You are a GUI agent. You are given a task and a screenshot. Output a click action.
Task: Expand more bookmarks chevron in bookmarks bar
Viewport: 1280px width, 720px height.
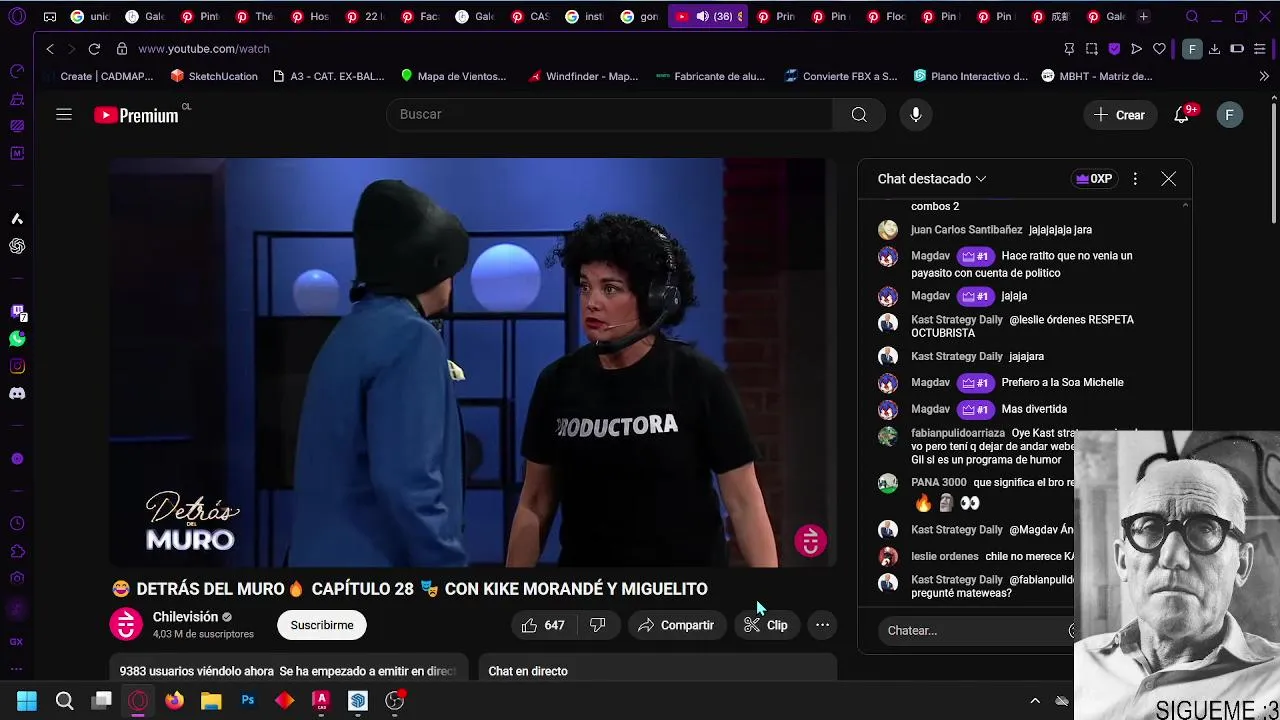[1264, 76]
